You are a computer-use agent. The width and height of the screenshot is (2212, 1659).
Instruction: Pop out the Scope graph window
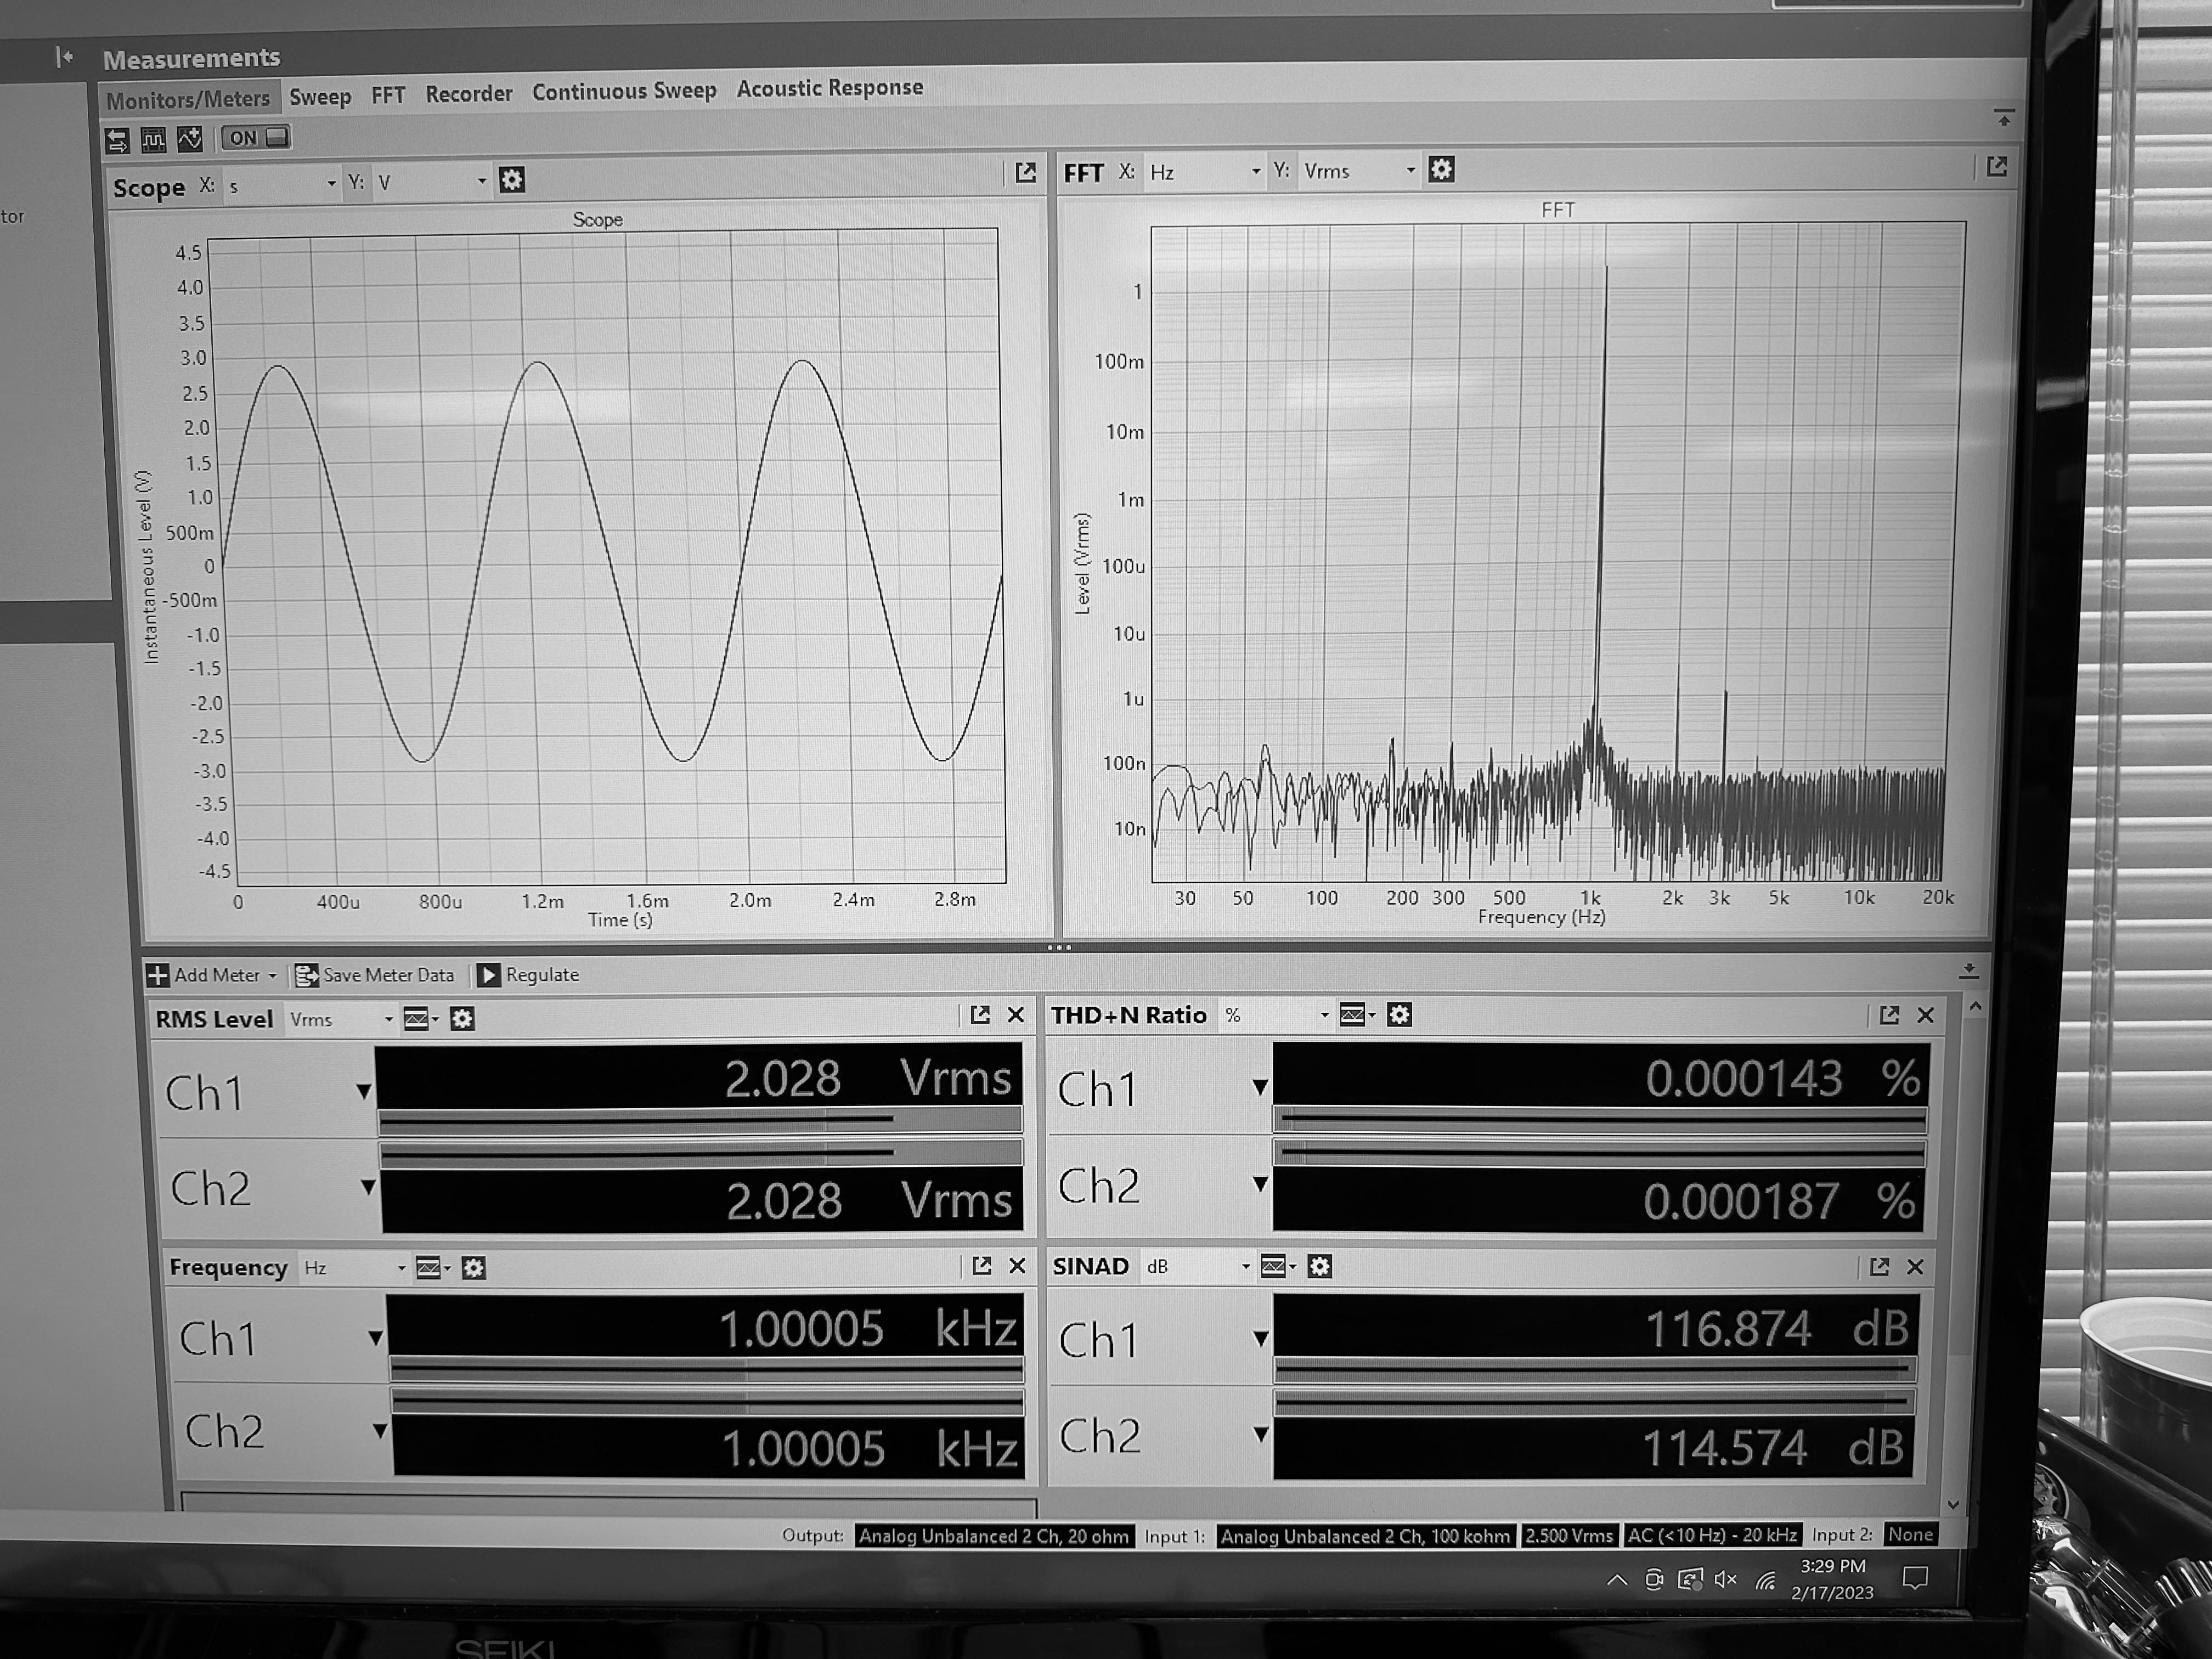tap(1025, 173)
